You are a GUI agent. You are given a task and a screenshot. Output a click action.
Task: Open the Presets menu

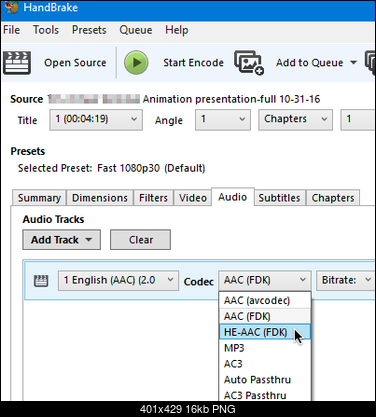coord(89,30)
